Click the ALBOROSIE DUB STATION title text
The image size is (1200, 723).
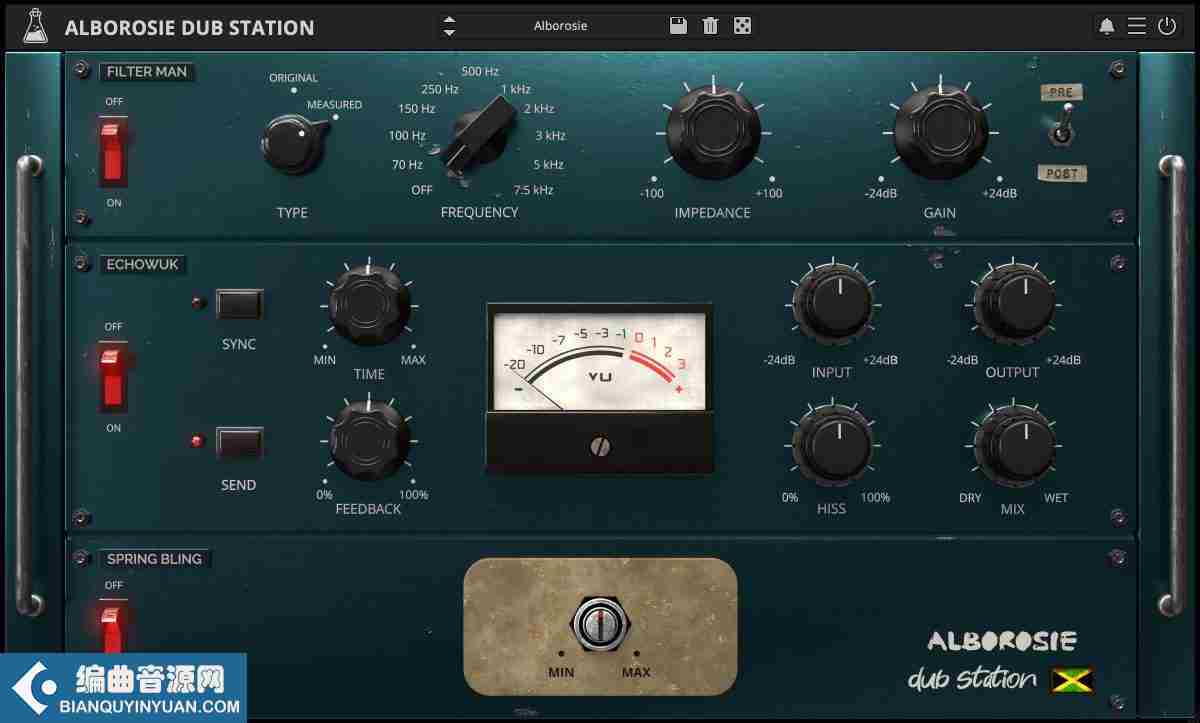coord(189,28)
